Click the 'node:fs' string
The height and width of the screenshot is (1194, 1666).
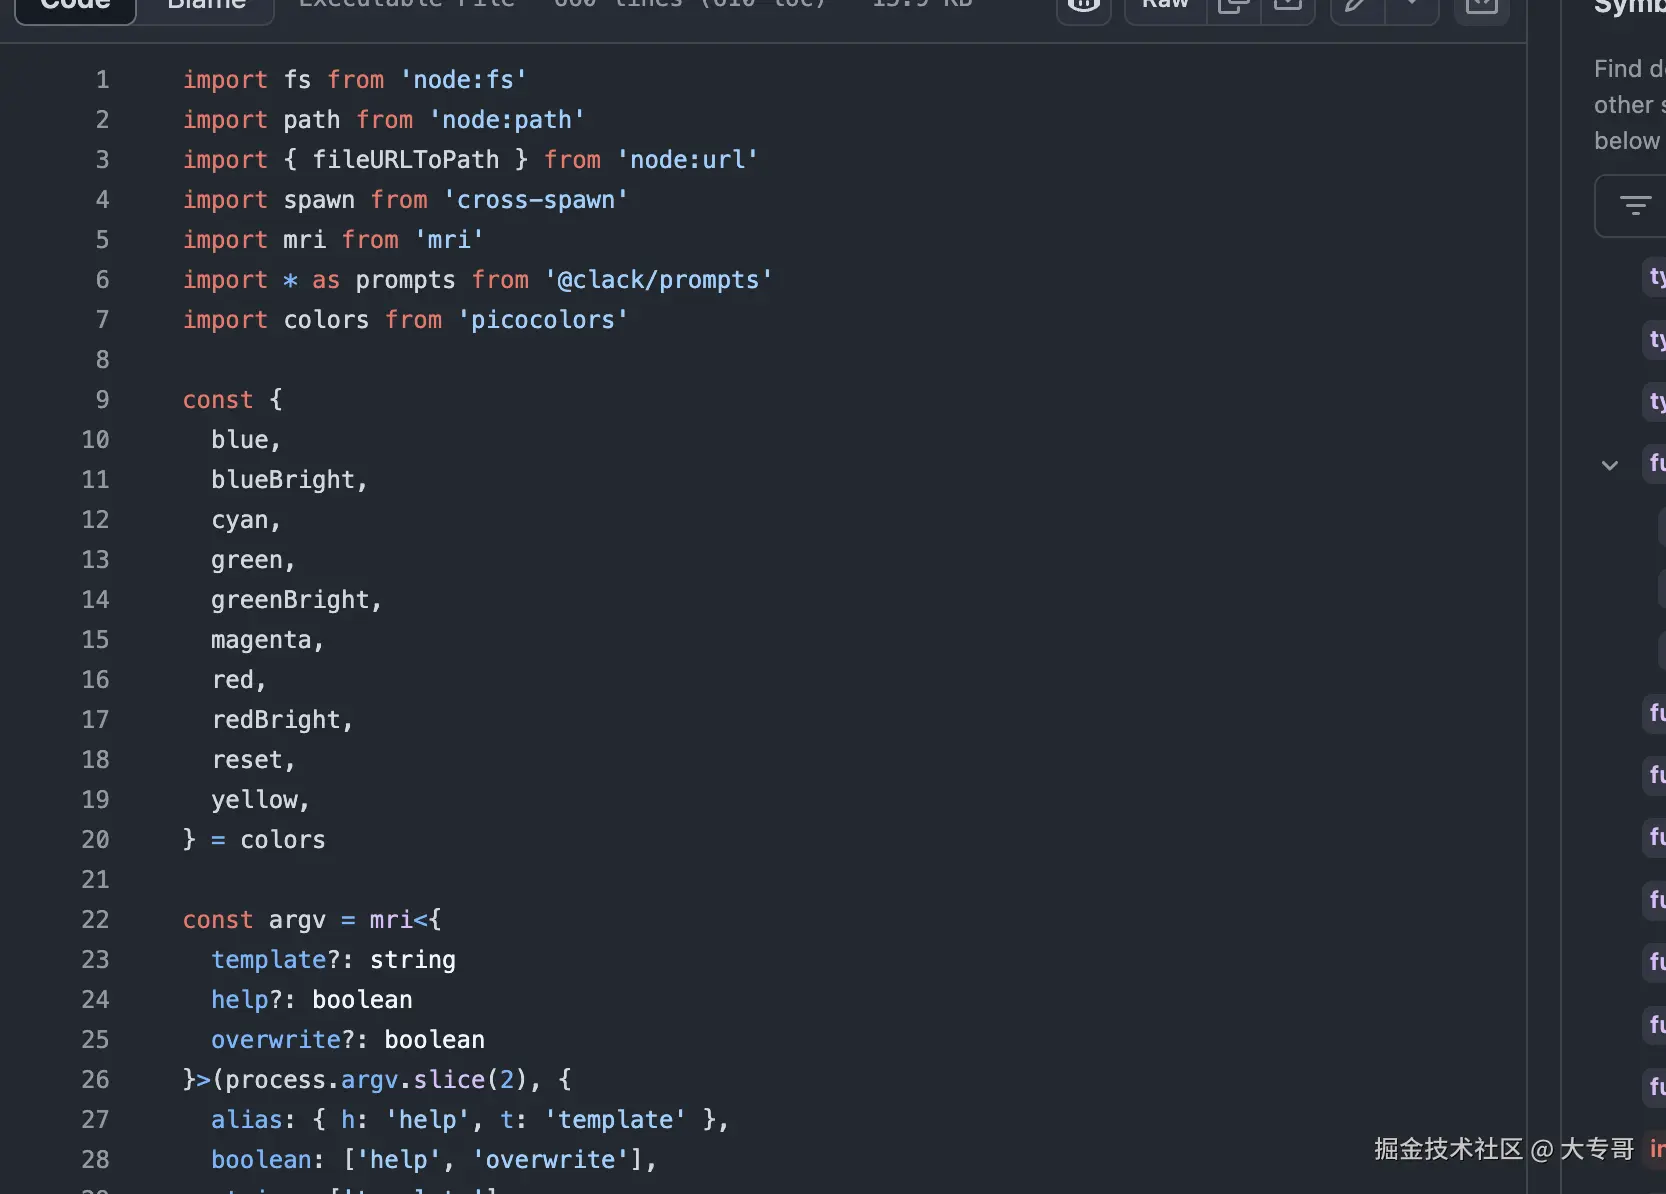click(464, 80)
